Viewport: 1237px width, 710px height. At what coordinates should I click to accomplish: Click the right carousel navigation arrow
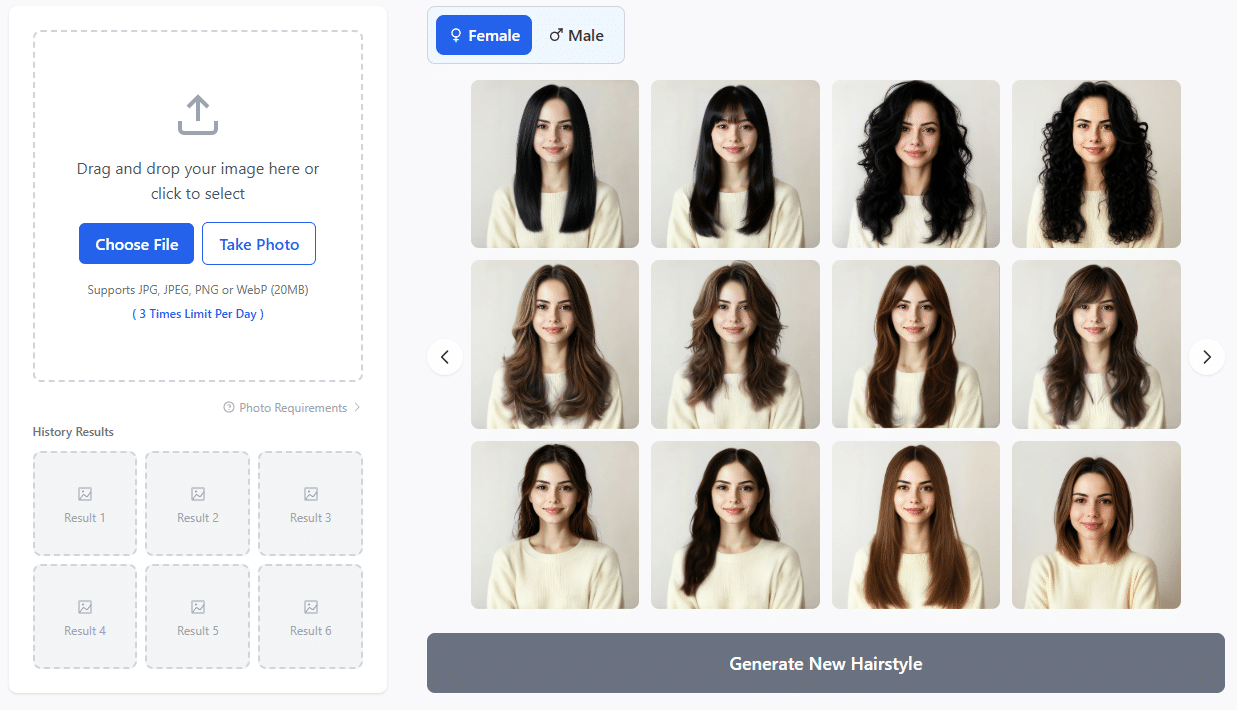click(x=1207, y=357)
